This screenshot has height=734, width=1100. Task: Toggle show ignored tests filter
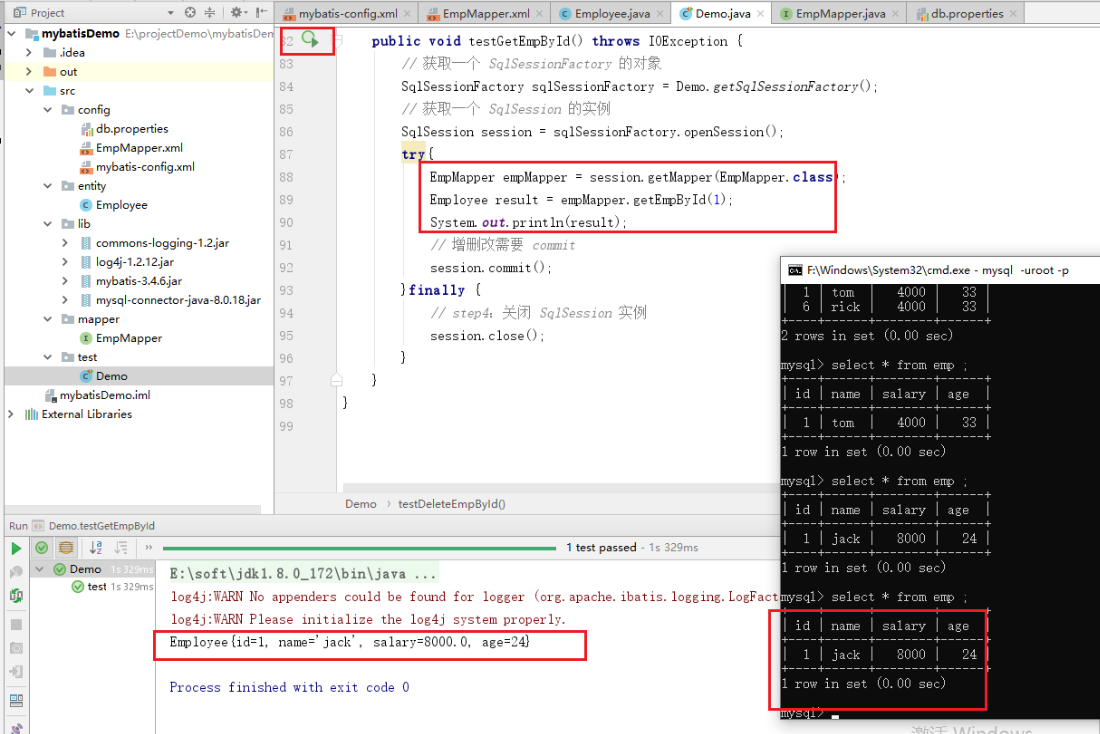(x=66, y=547)
